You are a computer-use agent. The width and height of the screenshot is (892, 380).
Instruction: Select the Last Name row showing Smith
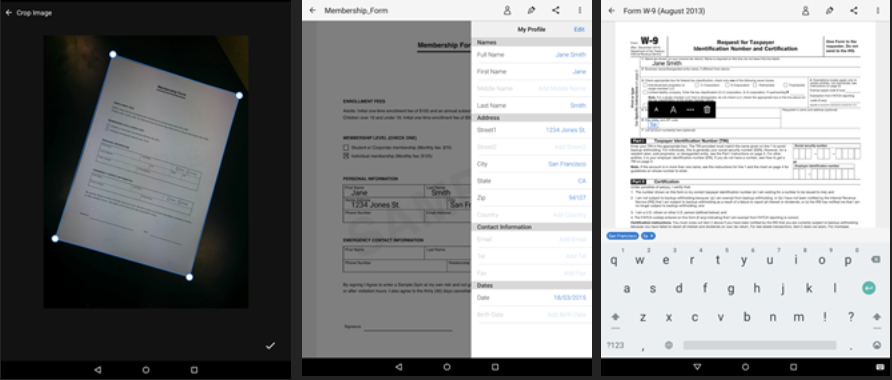tap(531, 105)
